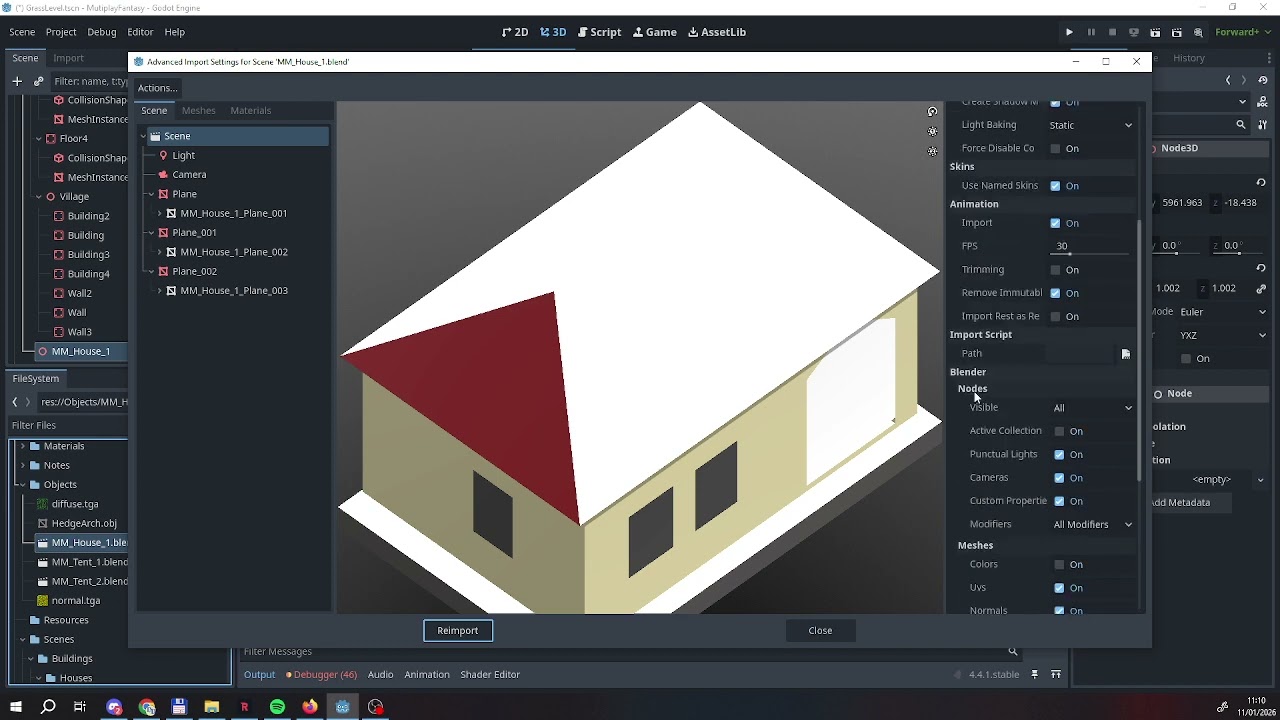Viewport: 1280px width, 720px height.
Task: Enable Import Rest as RESET checkbox
Action: (1055, 317)
